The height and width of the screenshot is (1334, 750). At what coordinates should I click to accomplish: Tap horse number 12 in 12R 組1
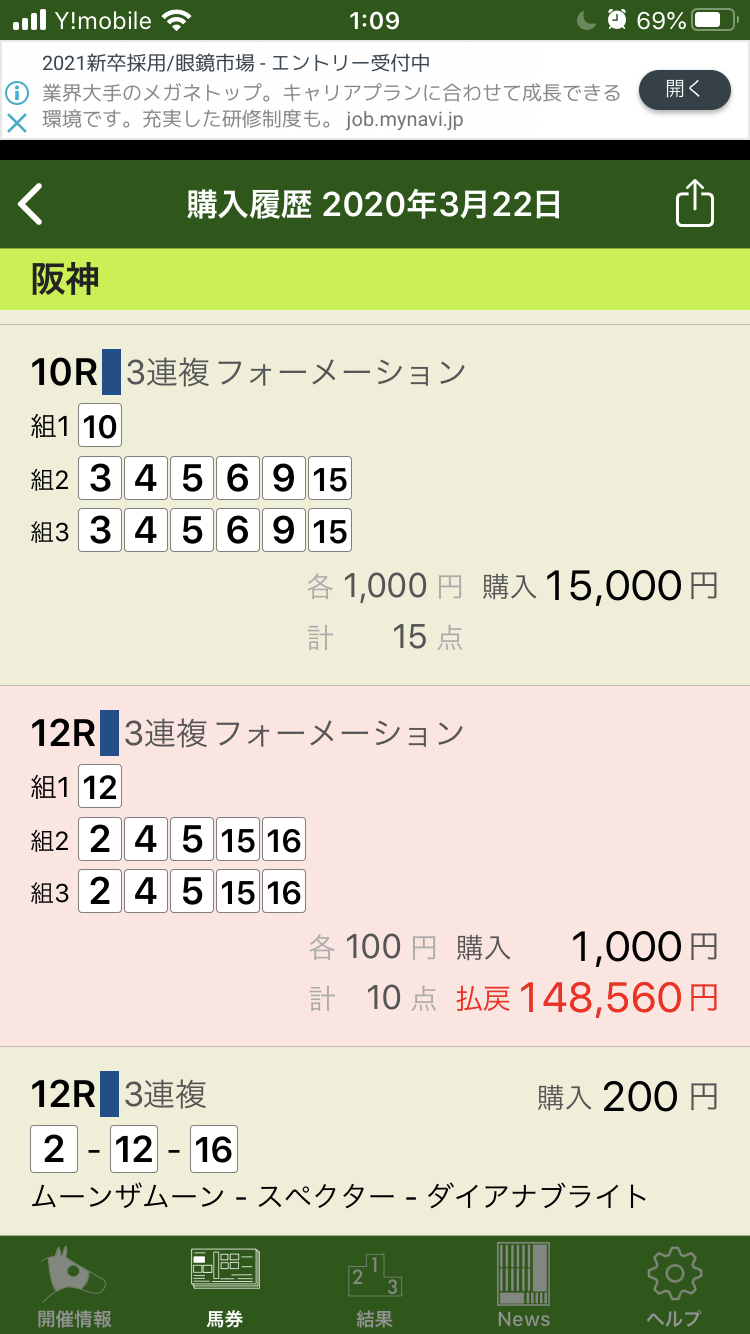100,788
